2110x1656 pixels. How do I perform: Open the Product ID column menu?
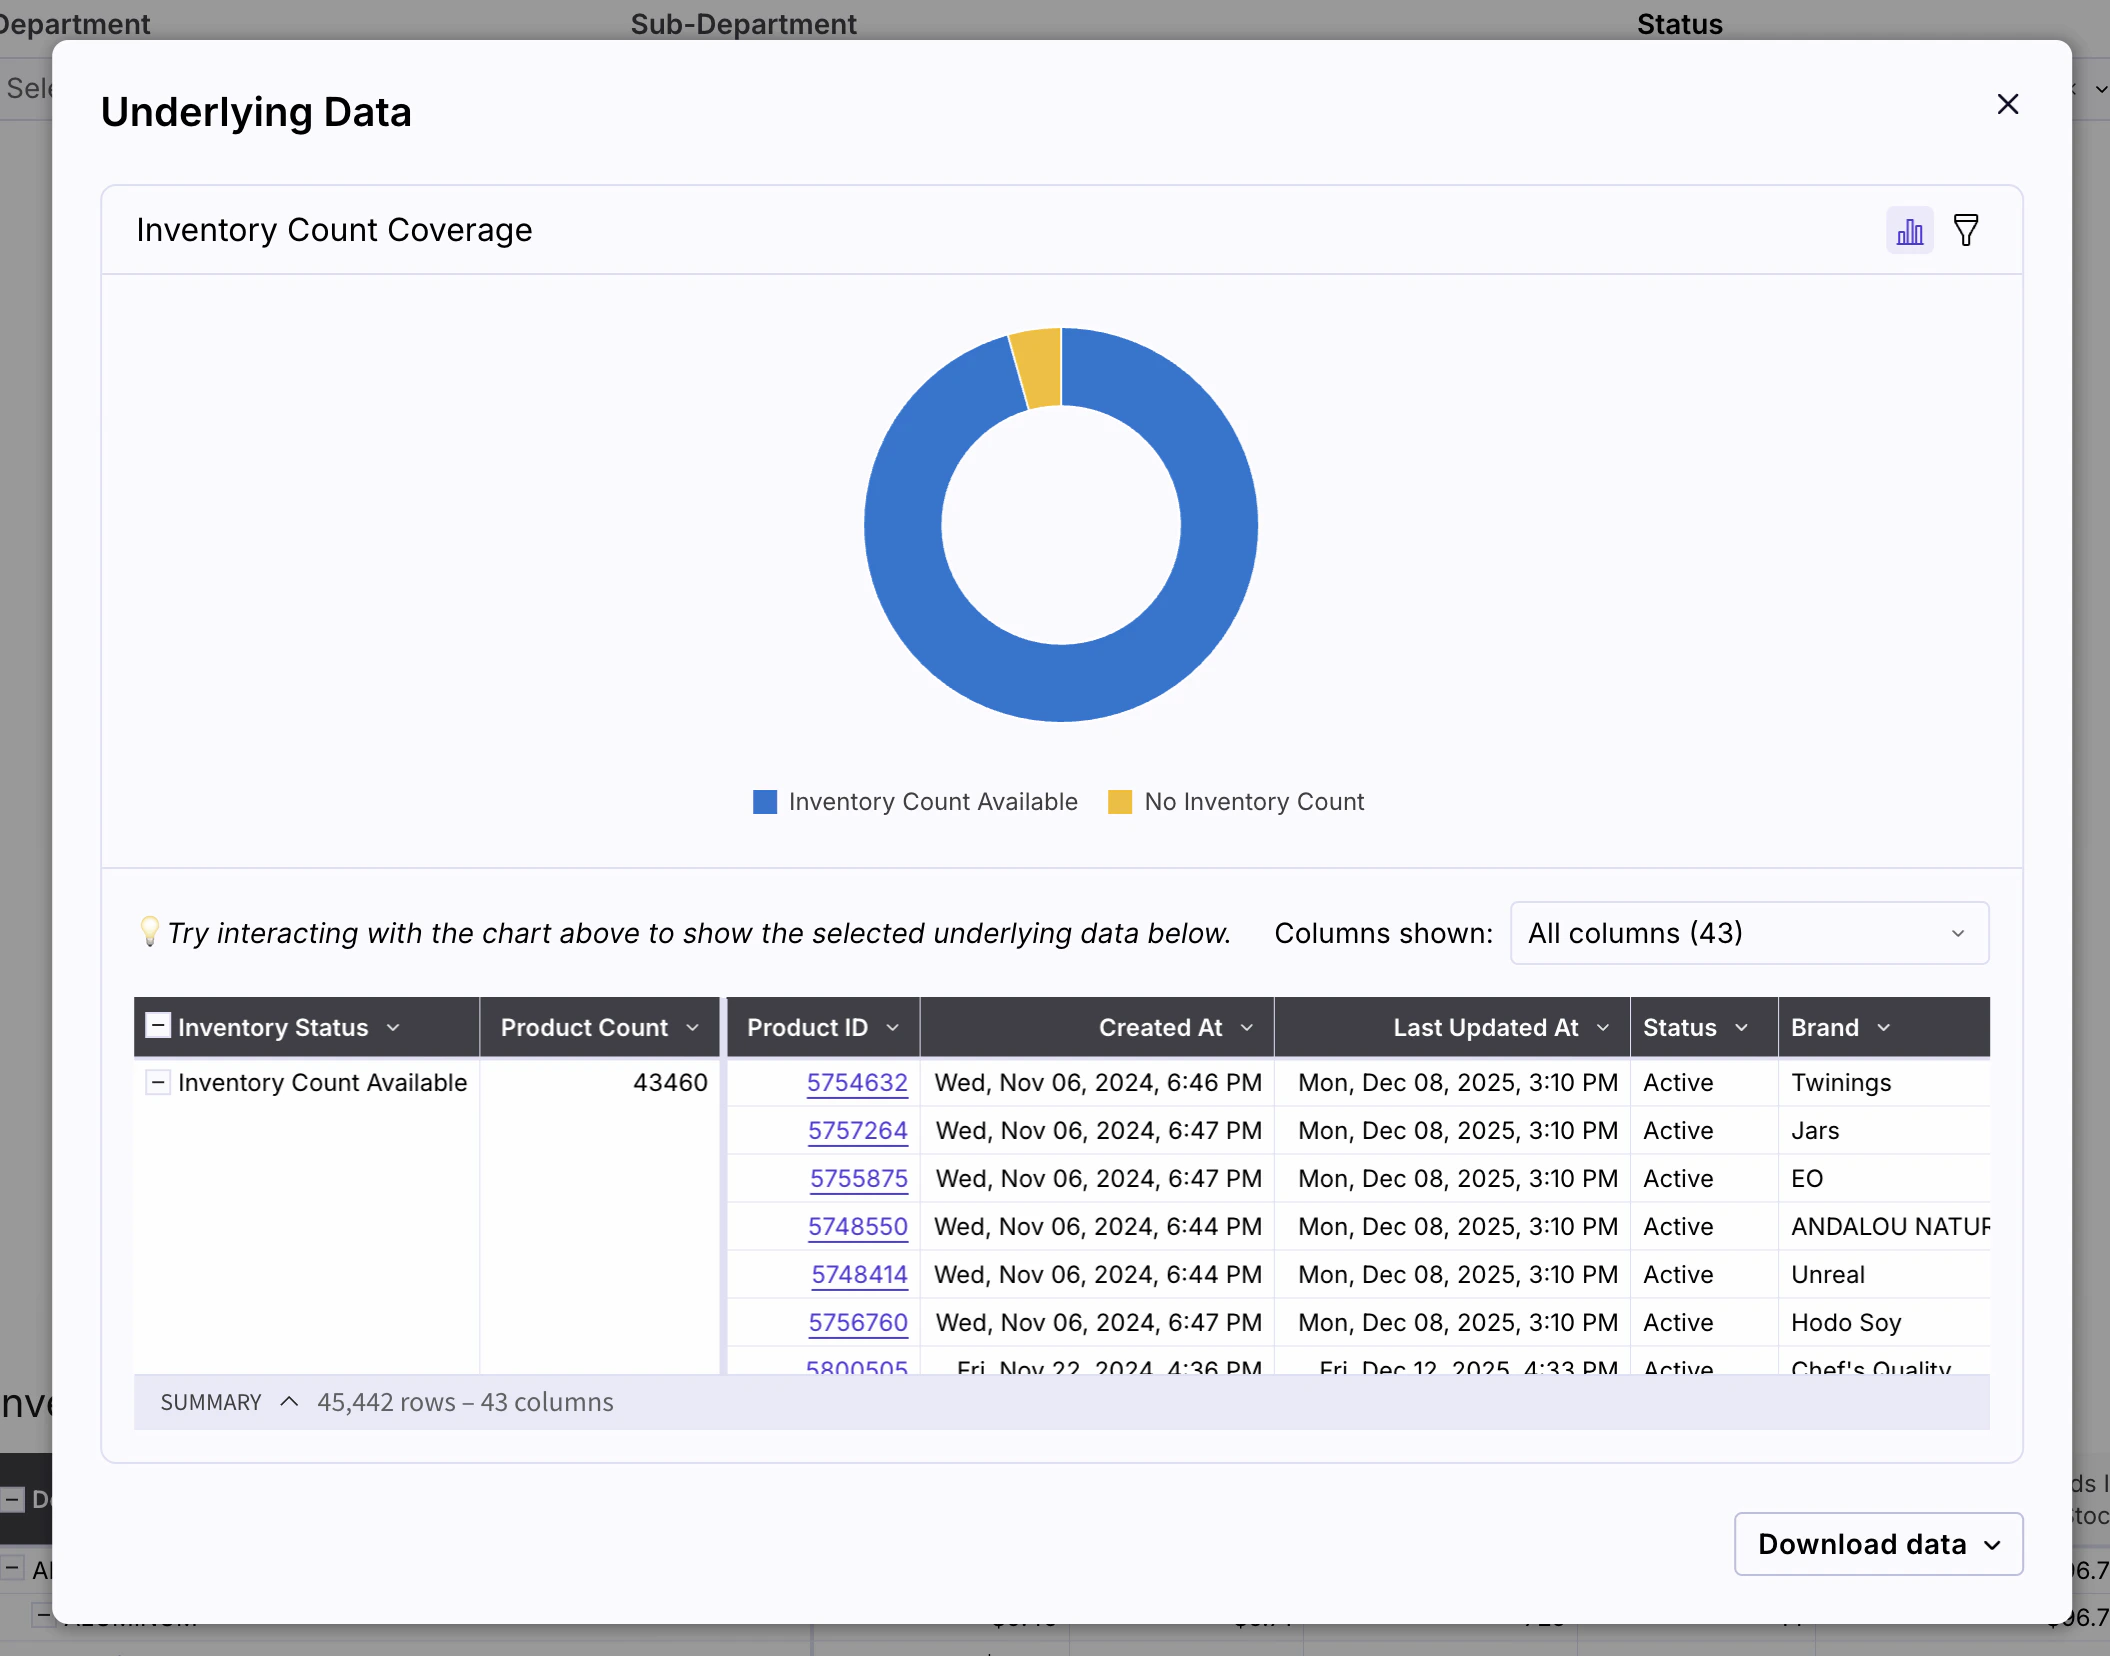(890, 1027)
